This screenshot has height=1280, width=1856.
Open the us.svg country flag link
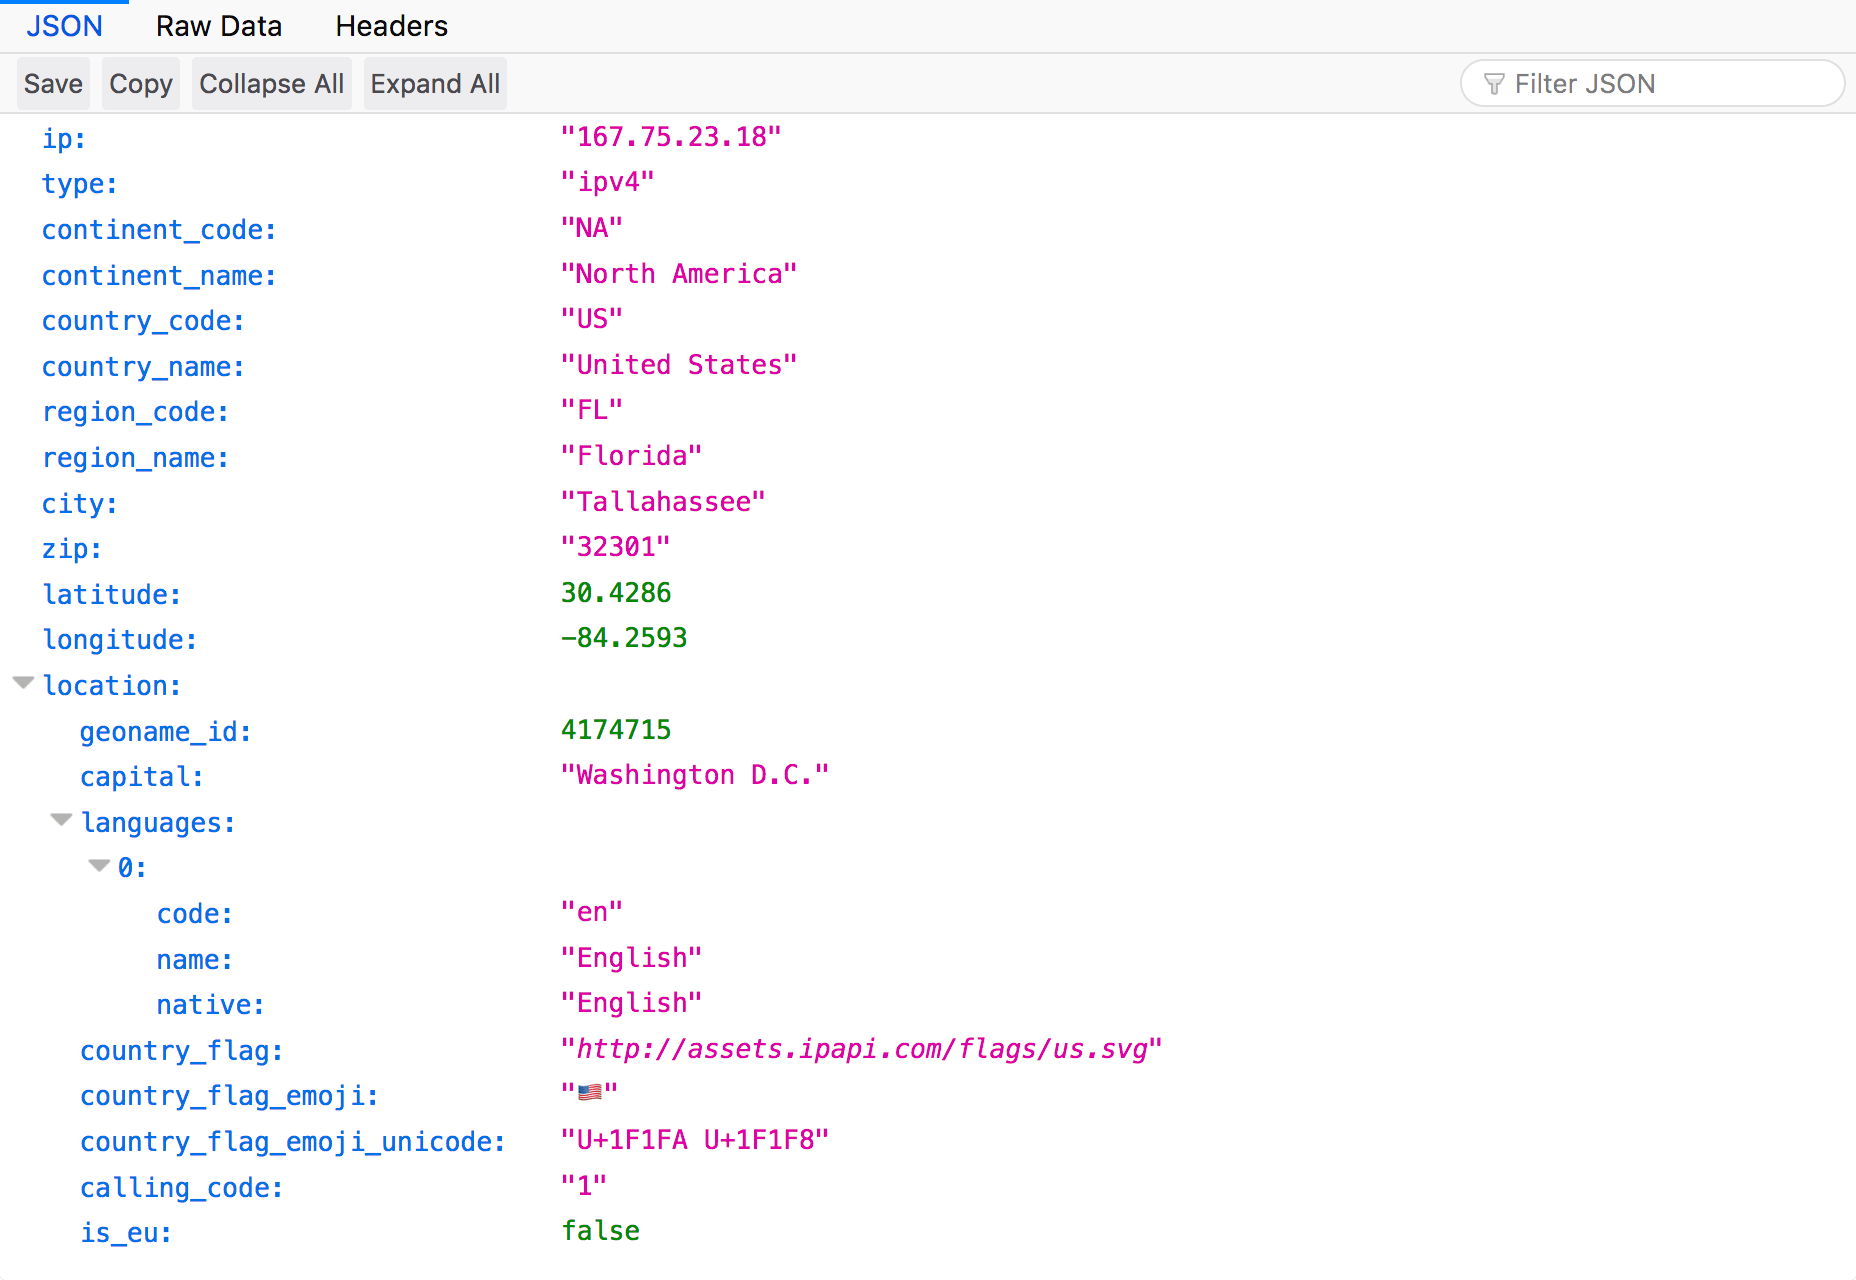click(862, 1049)
